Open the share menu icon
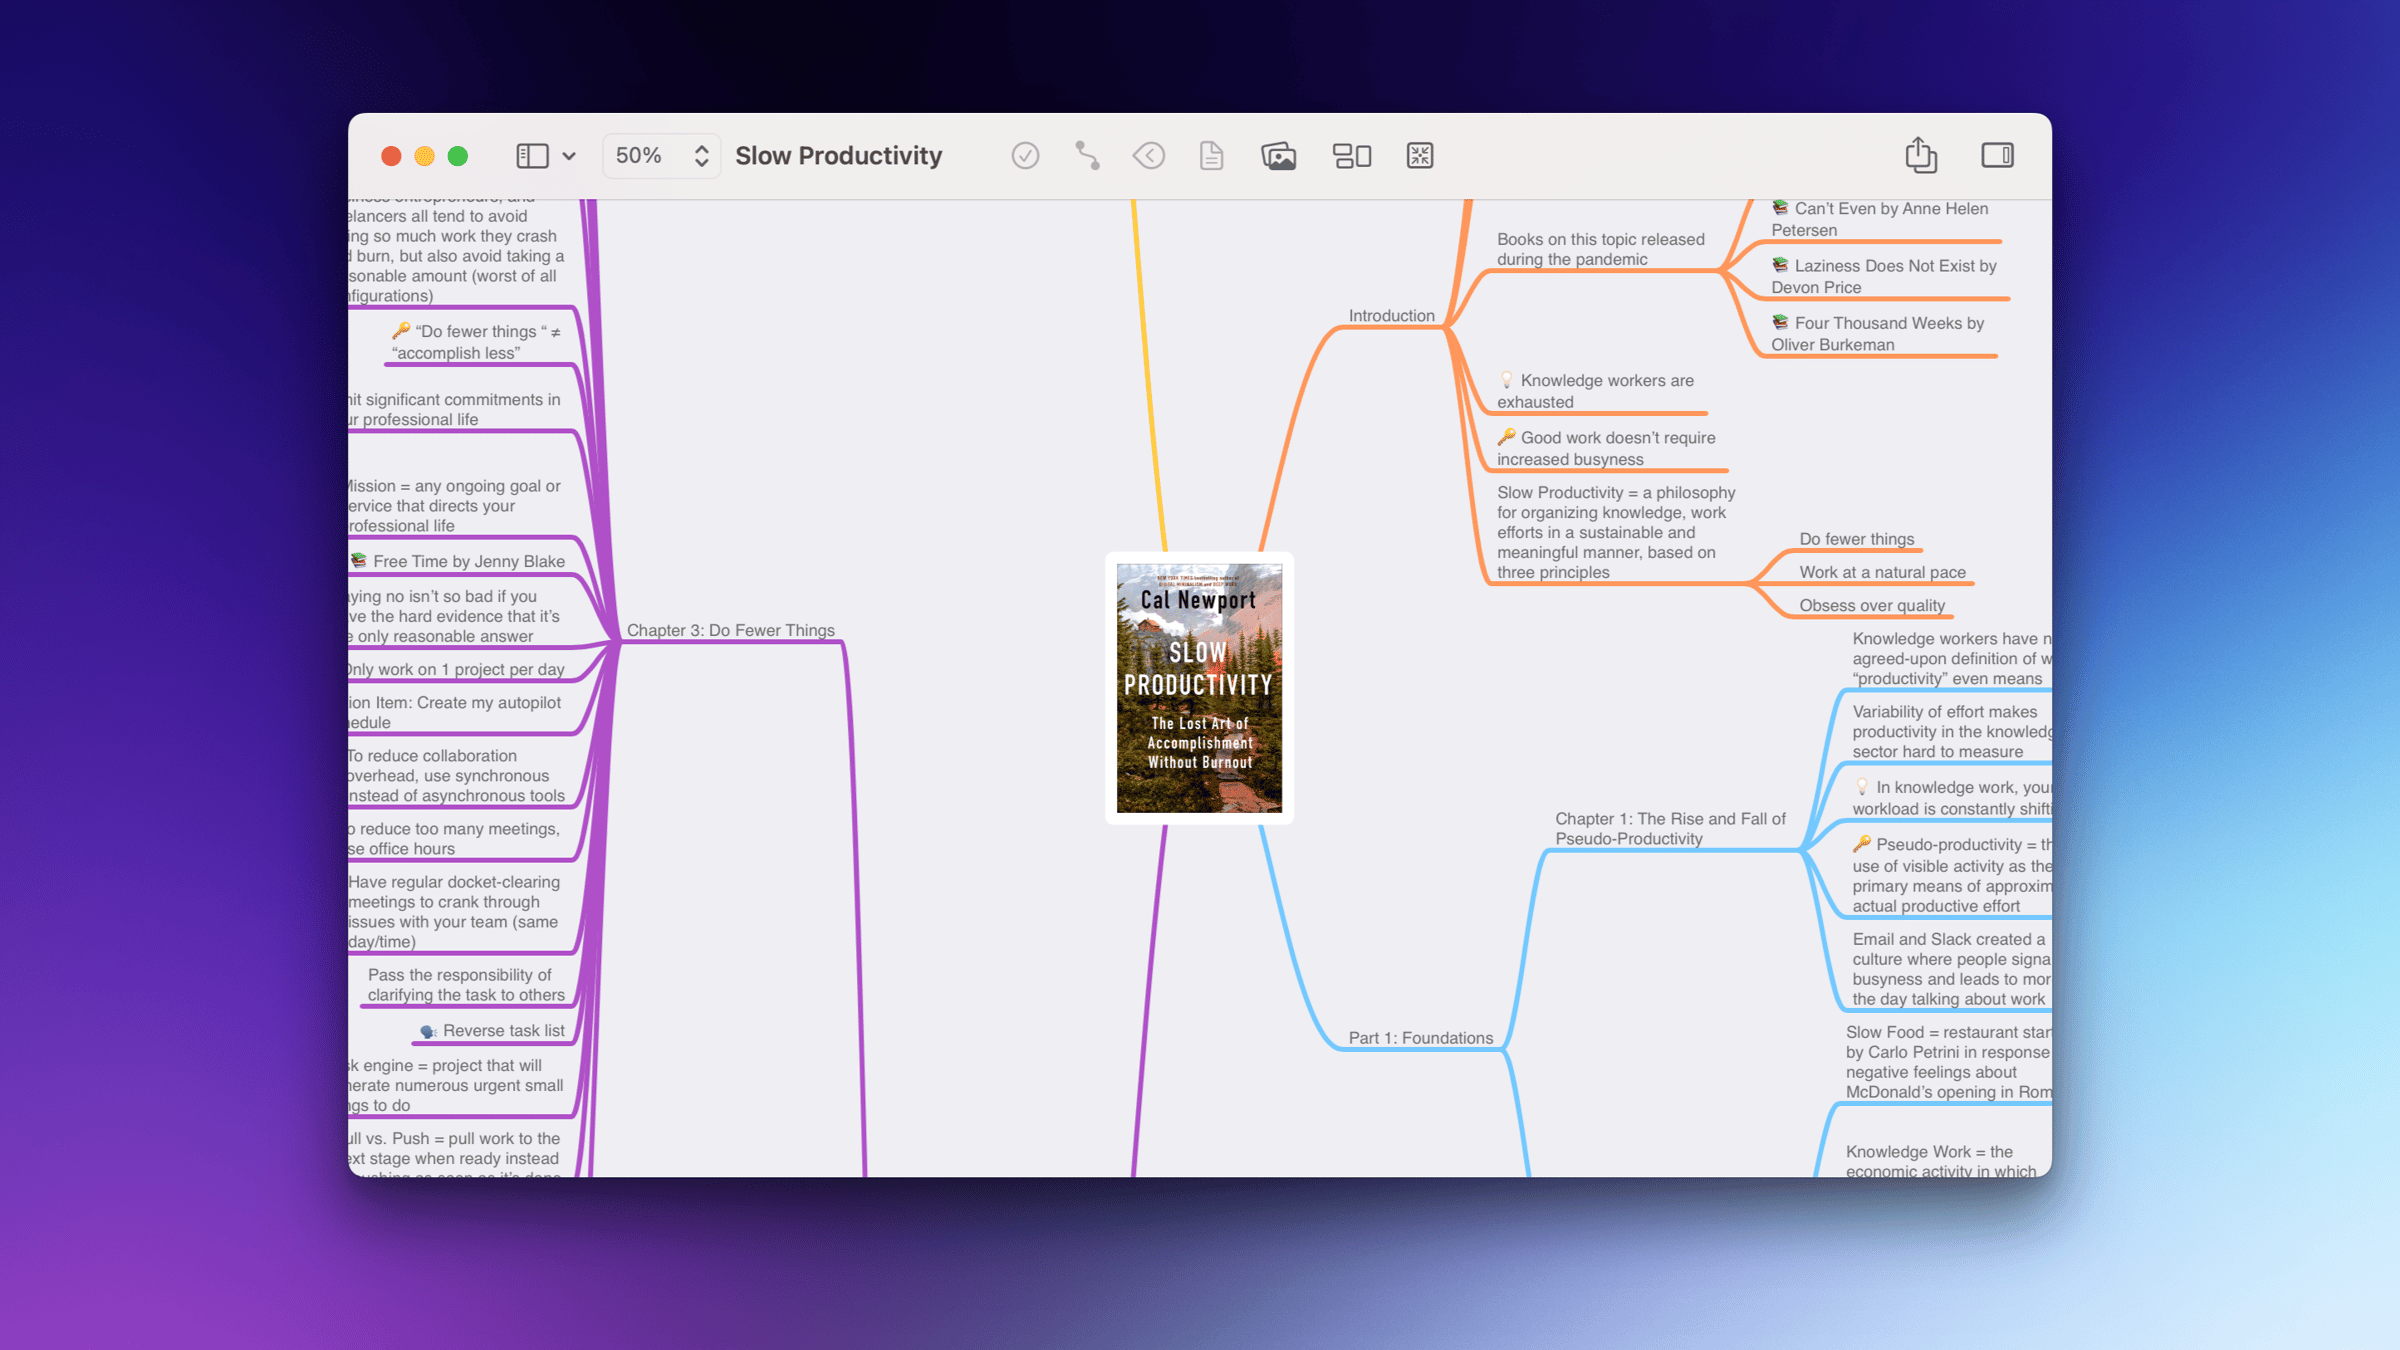This screenshot has height=1350, width=2400. pos(1921,155)
